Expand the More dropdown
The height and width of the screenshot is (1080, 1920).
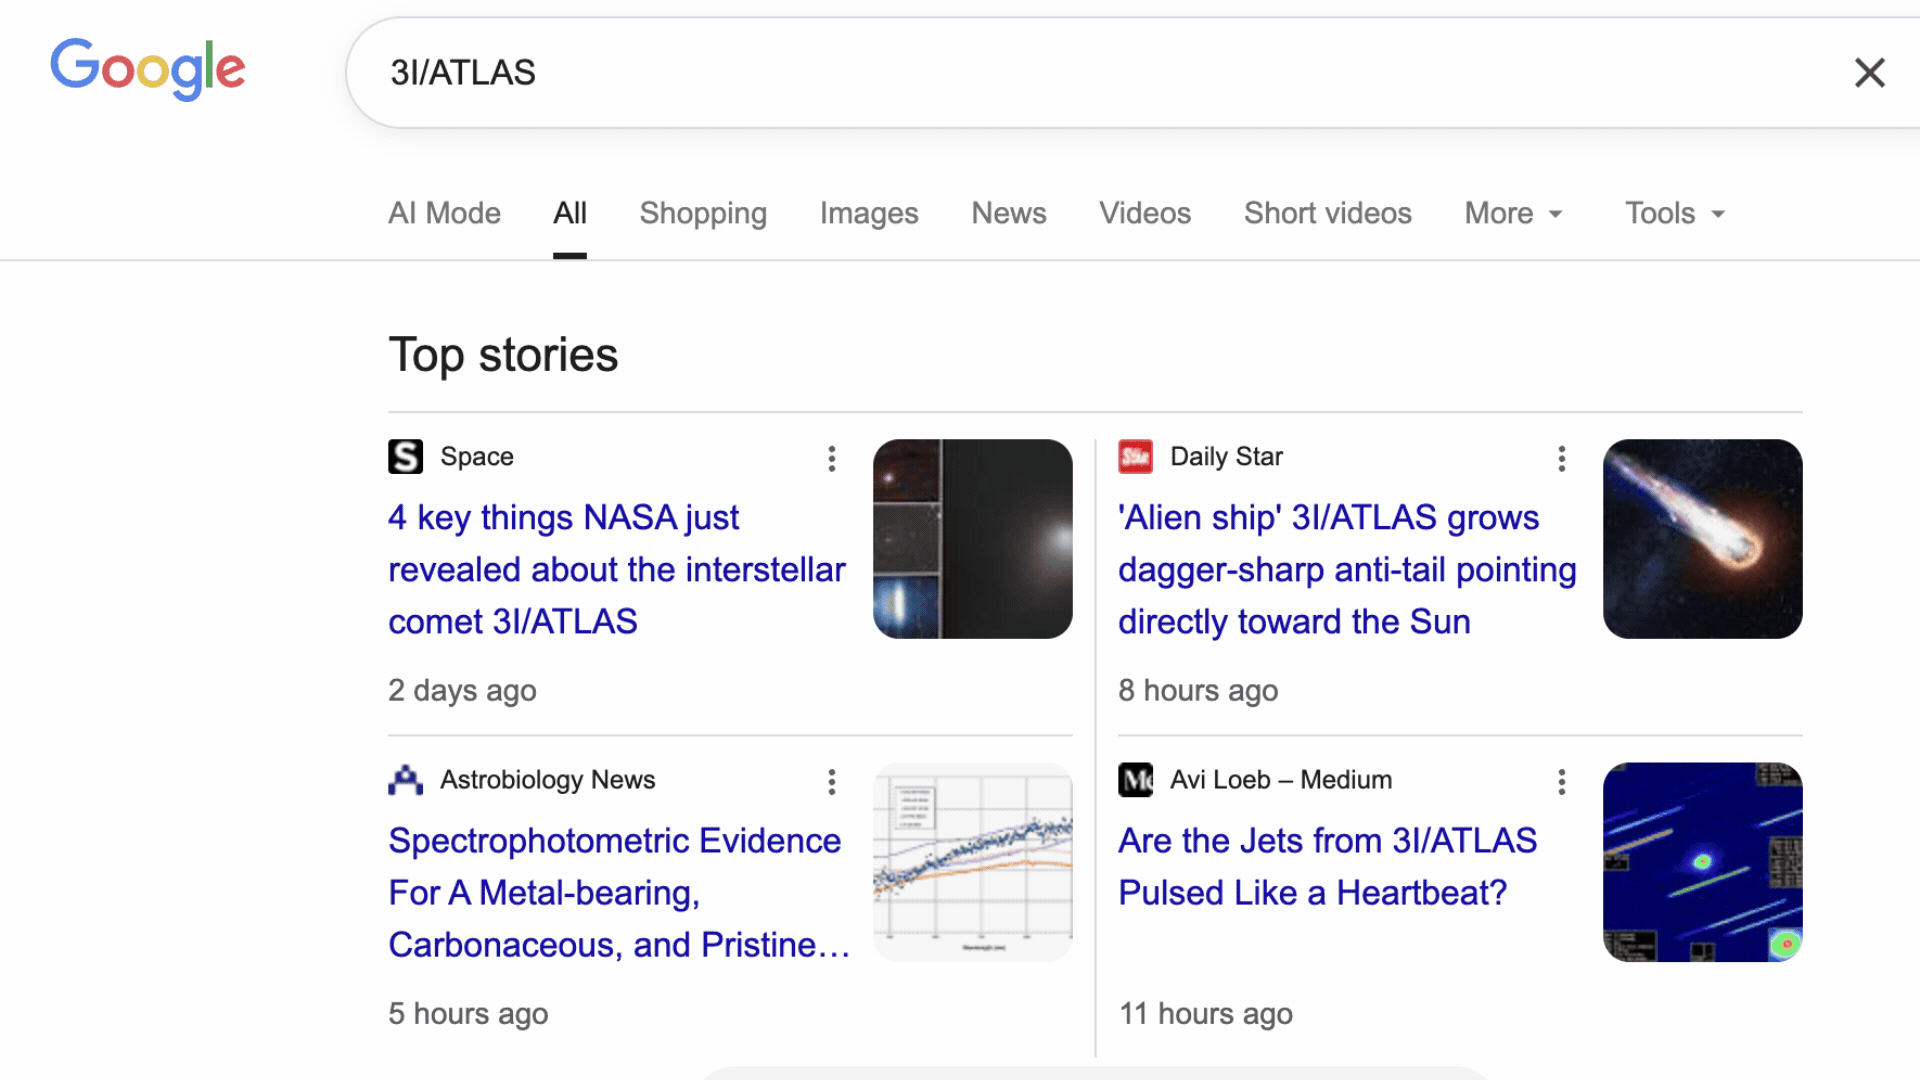[x=1513, y=213]
